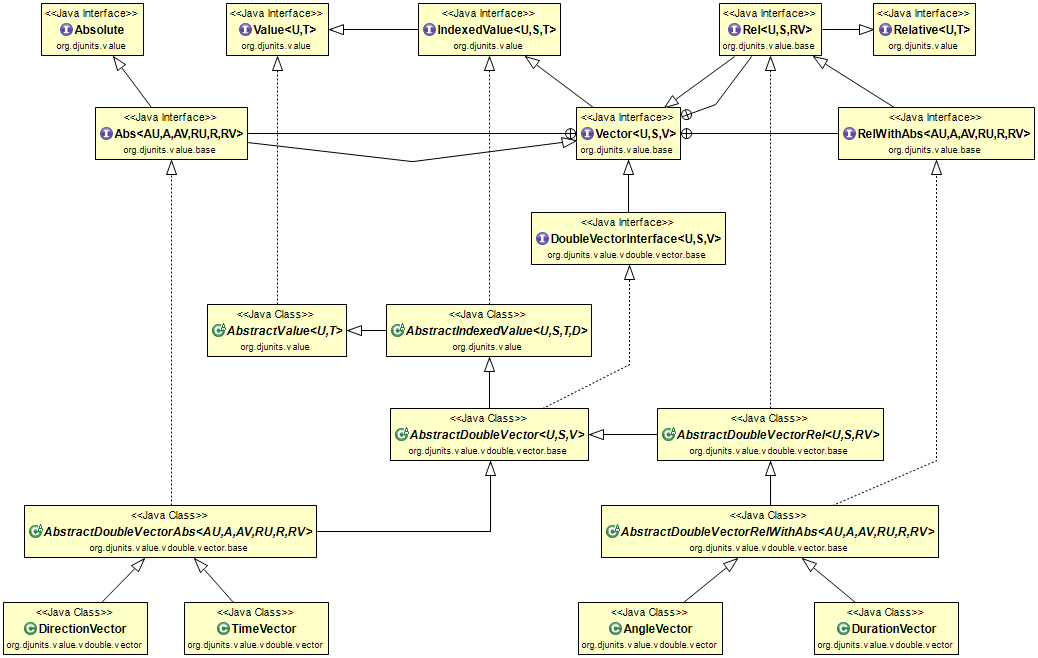The image size is (1038, 658).
Task: Click the abstract class icon of AbstractValue<U,T>
Action: click(218, 331)
